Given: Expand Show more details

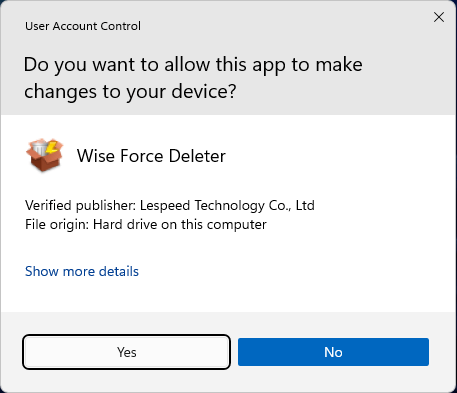Looking at the screenshot, I should coord(82,271).
